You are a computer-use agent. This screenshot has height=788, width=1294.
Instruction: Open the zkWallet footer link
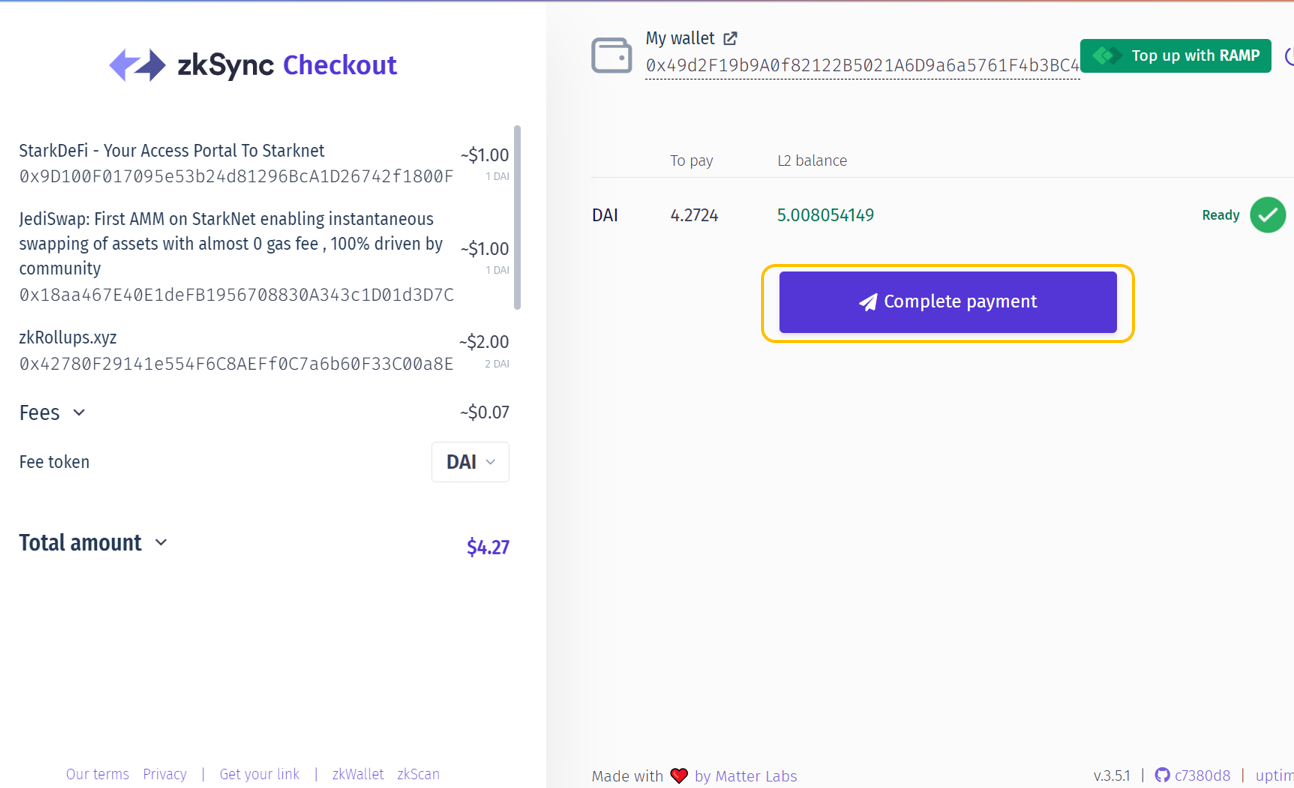(x=358, y=774)
